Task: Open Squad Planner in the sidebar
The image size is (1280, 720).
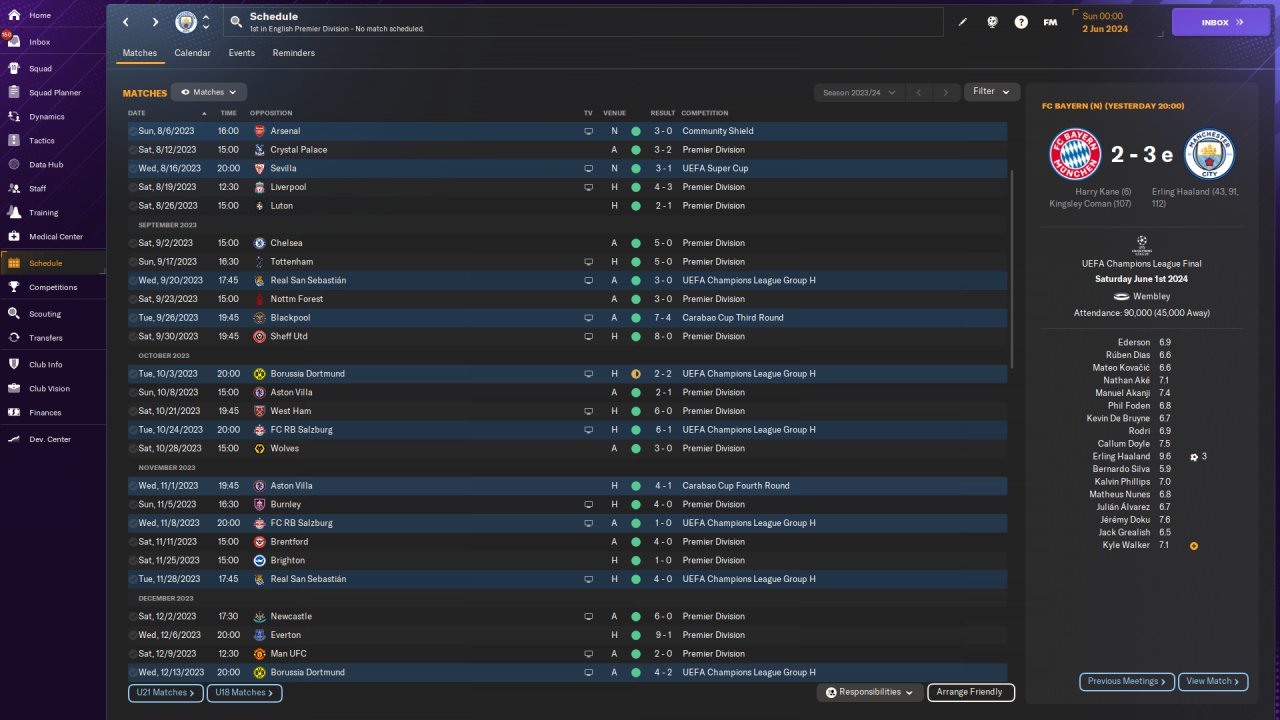Action: point(52,93)
